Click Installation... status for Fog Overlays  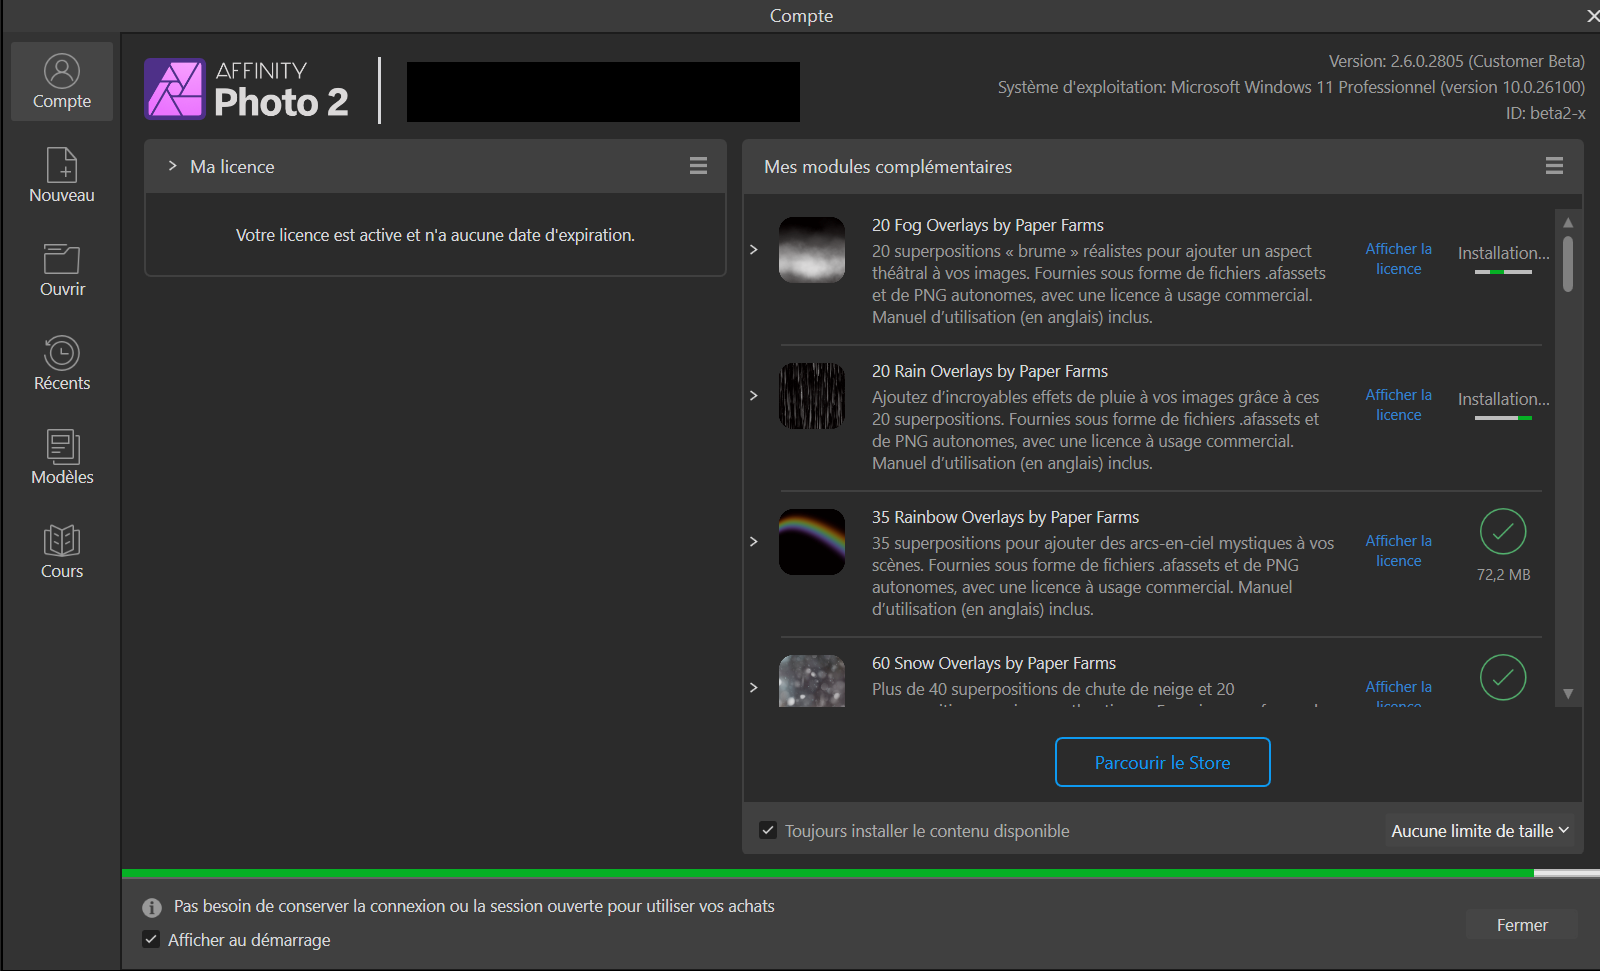(1503, 253)
